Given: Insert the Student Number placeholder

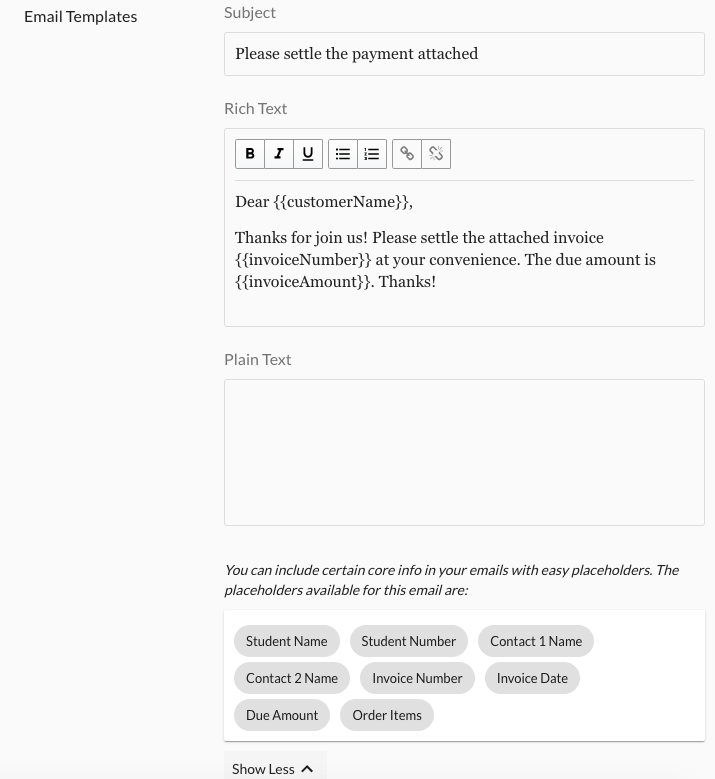Looking at the screenshot, I should pos(408,641).
